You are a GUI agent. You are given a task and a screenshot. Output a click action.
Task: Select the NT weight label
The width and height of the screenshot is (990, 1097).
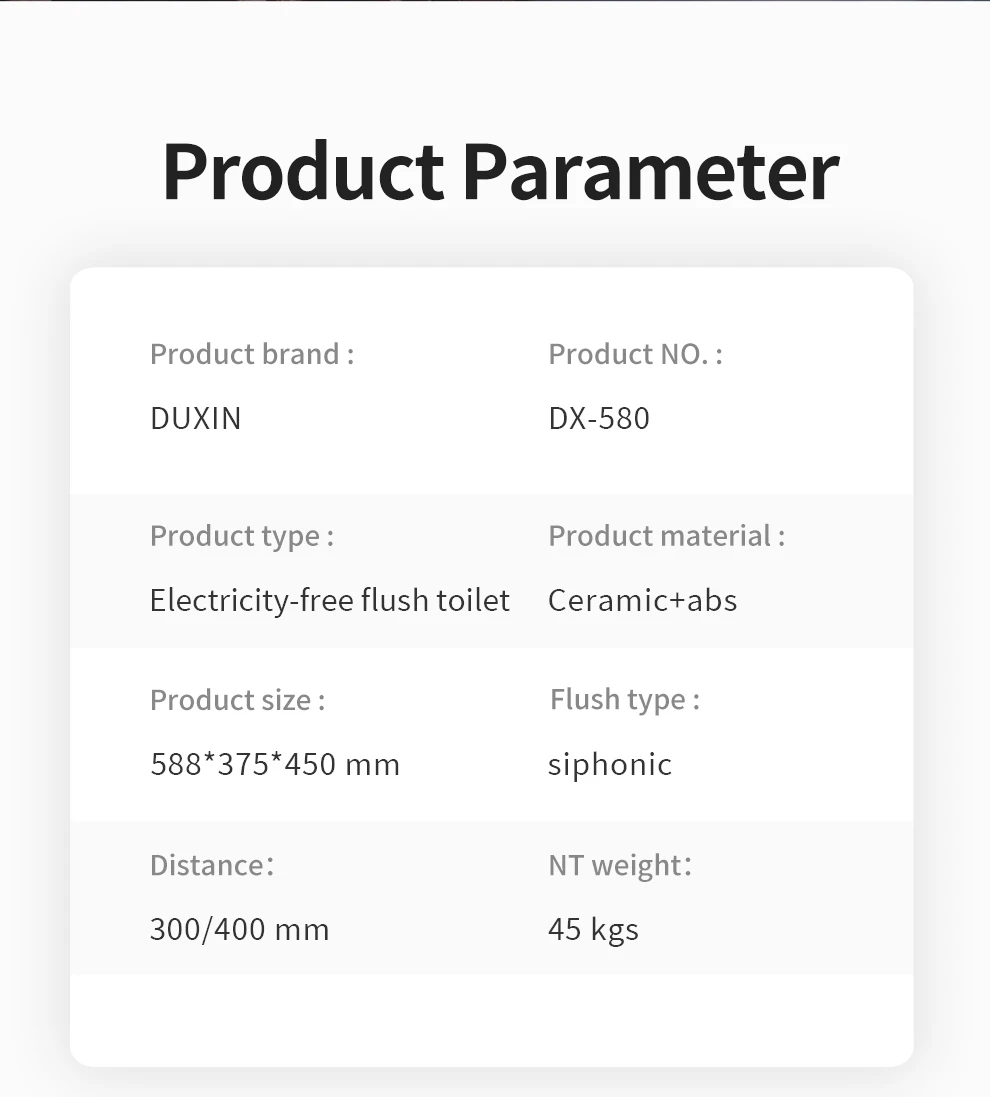pyautogui.click(x=620, y=865)
